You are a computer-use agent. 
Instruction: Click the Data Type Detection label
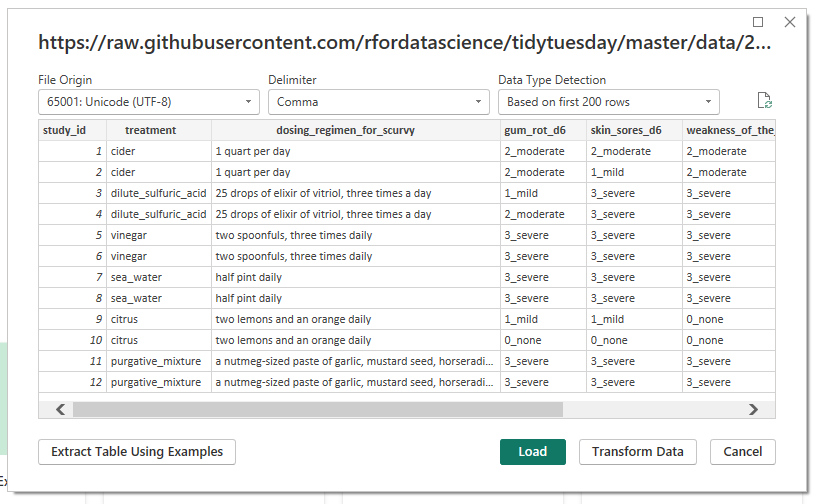tap(552, 80)
